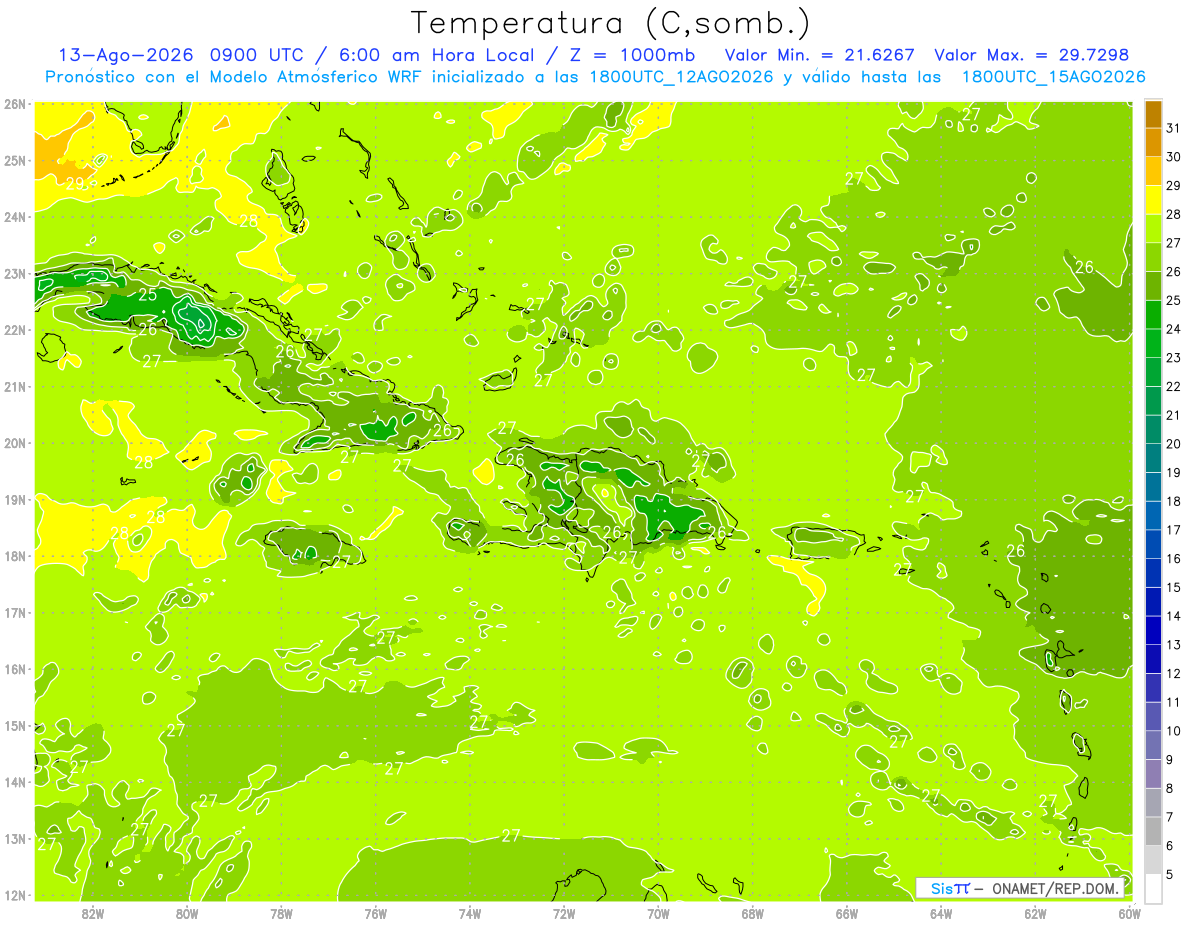The height and width of the screenshot is (927, 1200).
Task: Click the "Temperatura (C,somb.)" chart title
Action: 610,23
